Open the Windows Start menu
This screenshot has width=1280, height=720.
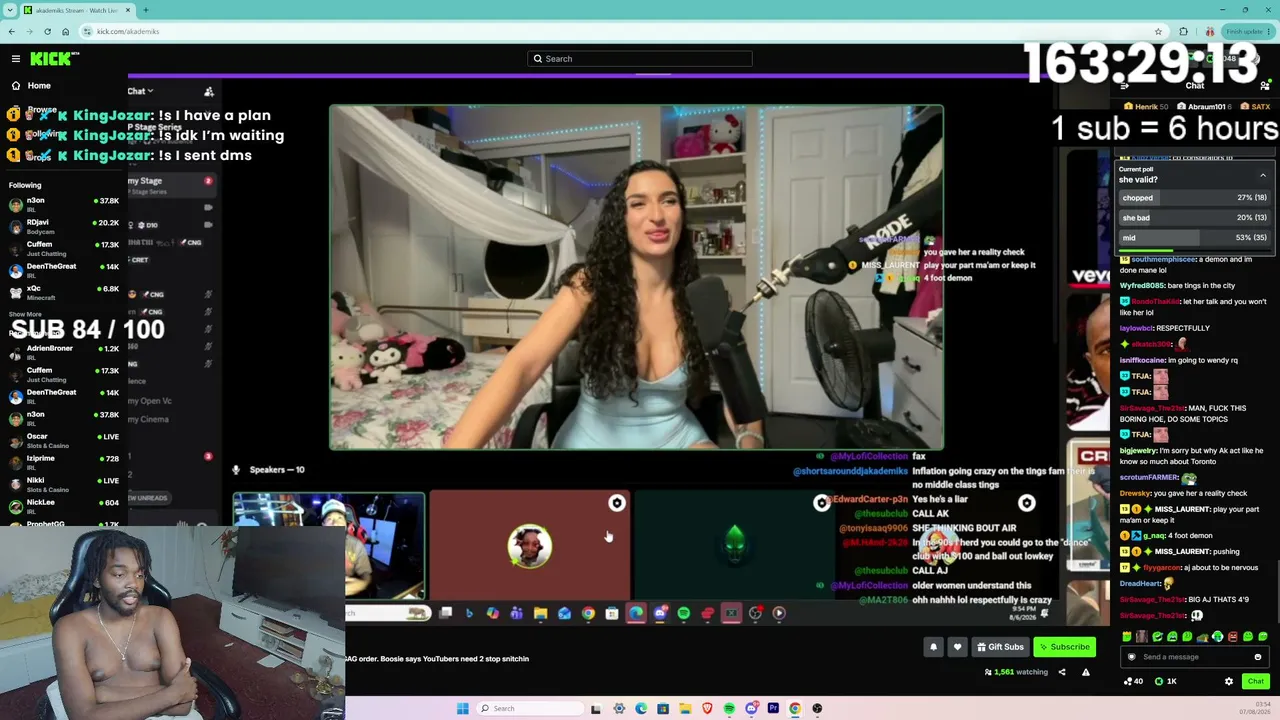(x=463, y=708)
